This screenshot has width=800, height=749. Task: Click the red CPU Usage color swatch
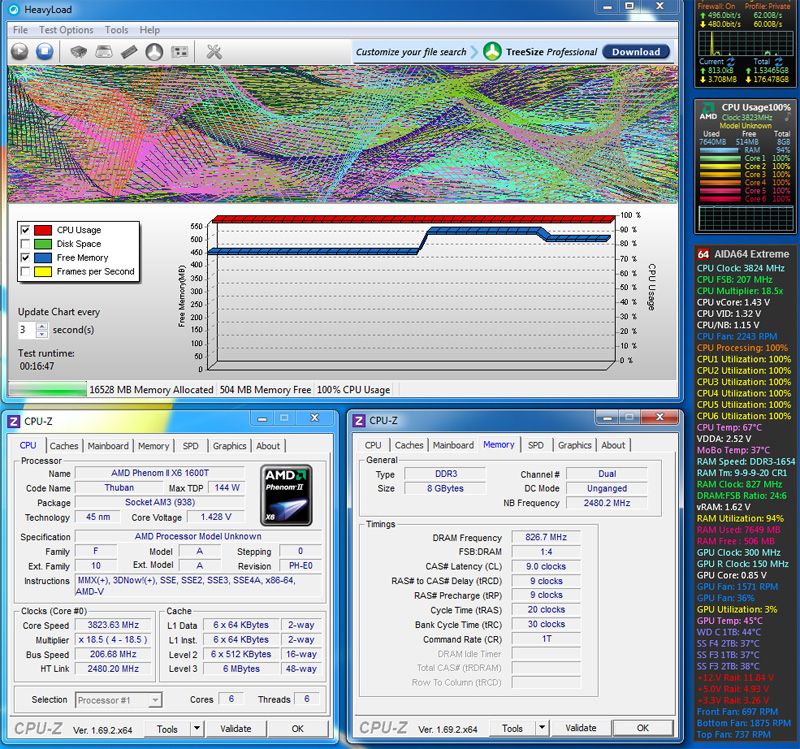tap(44, 230)
